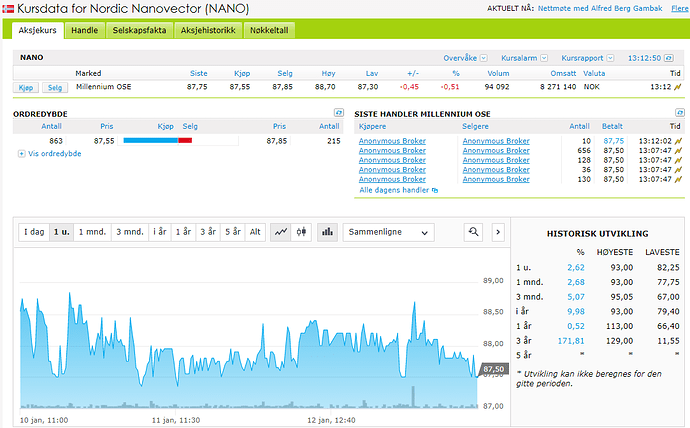Click the red sell portion of depth bar
Image resolution: width=690 pixels, height=428 pixels.
(x=185, y=140)
